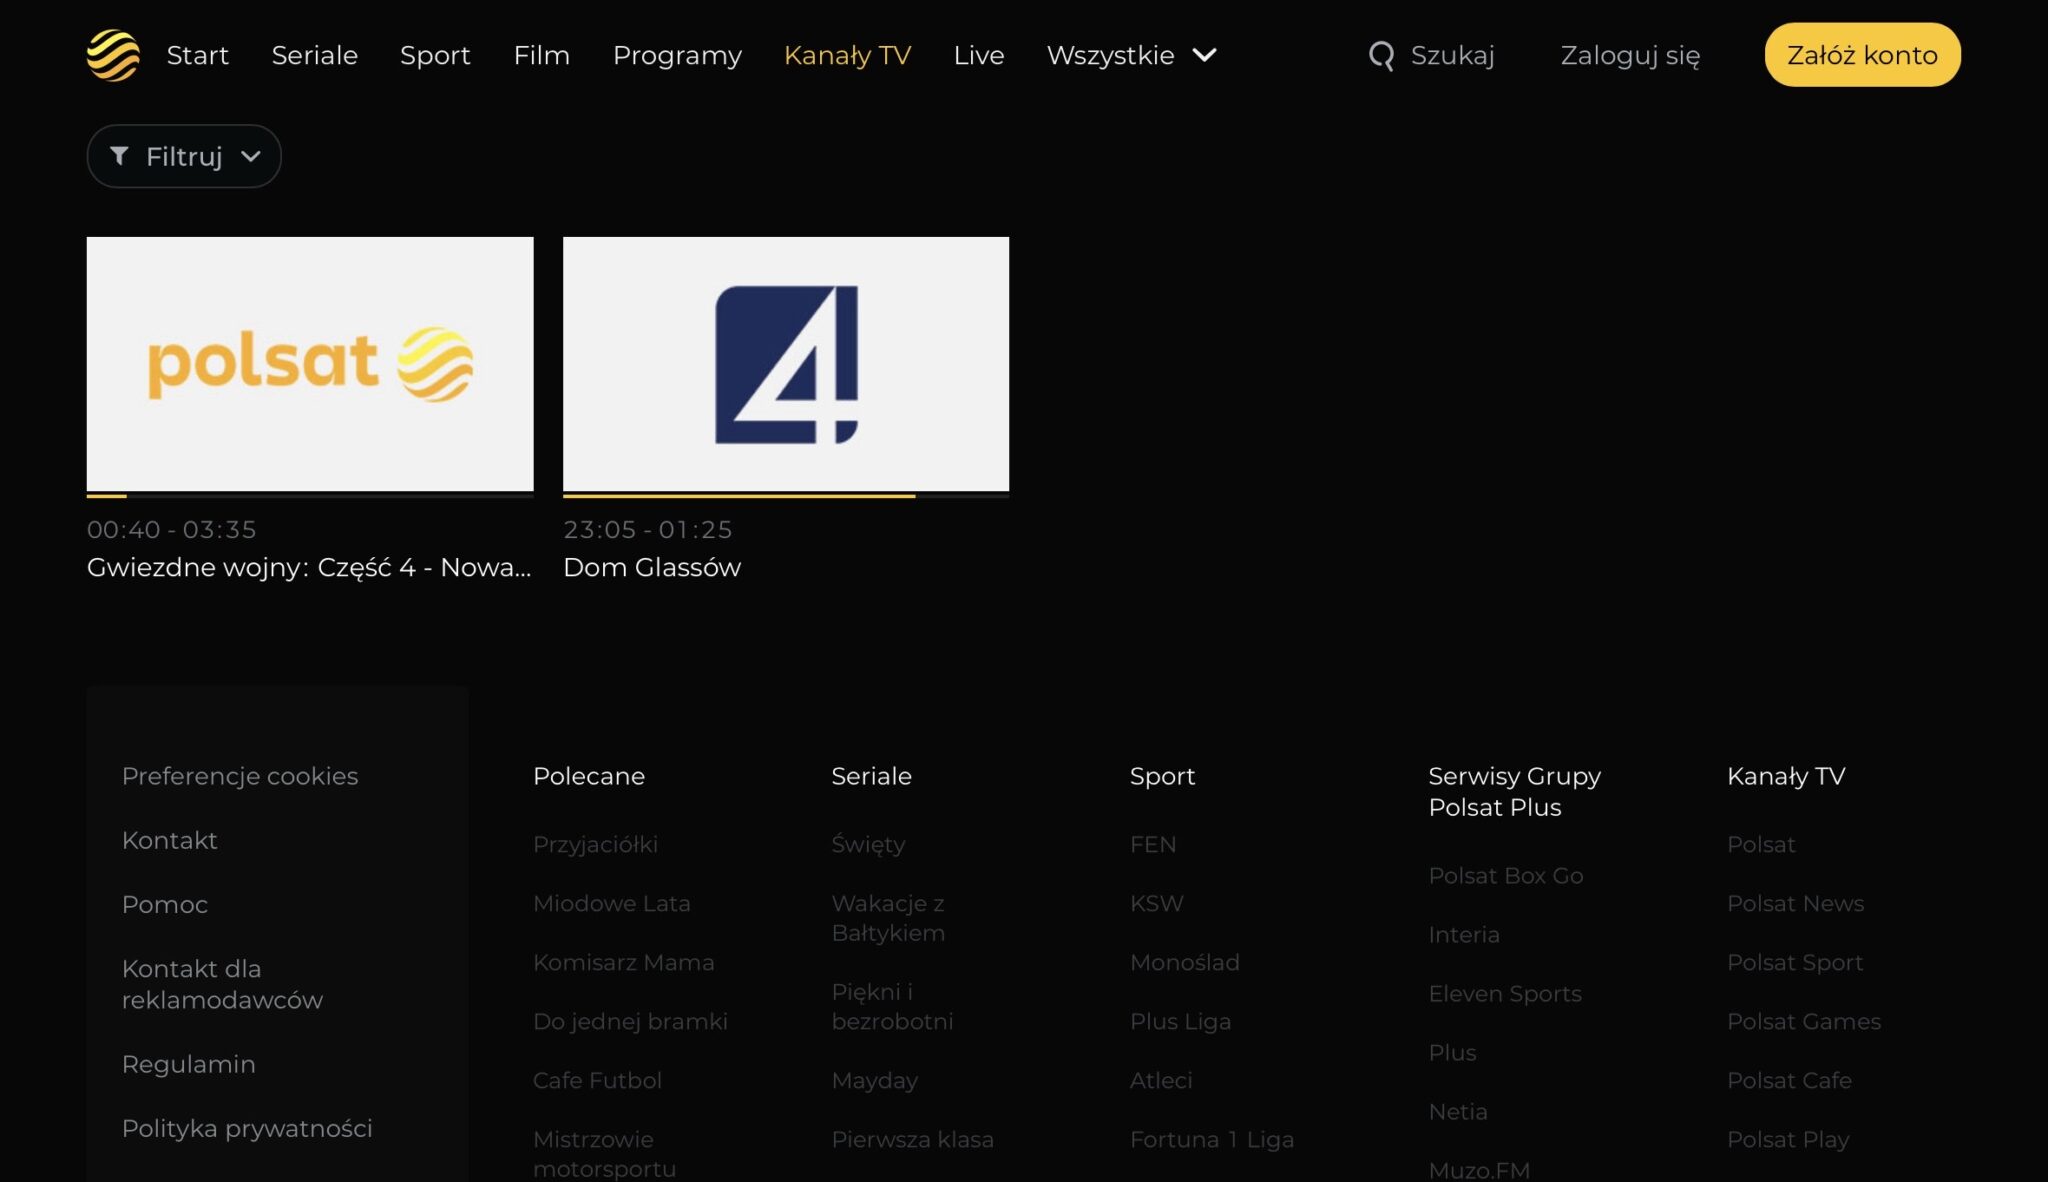This screenshot has width=2048, height=1182.
Task: Open the Cafe Futbol footer link
Action: point(598,1080)
